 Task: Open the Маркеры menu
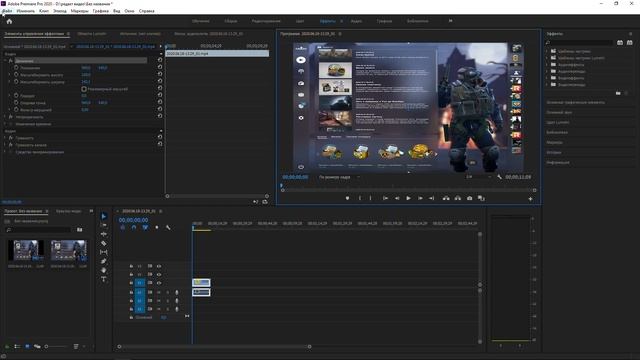(80, 11)
